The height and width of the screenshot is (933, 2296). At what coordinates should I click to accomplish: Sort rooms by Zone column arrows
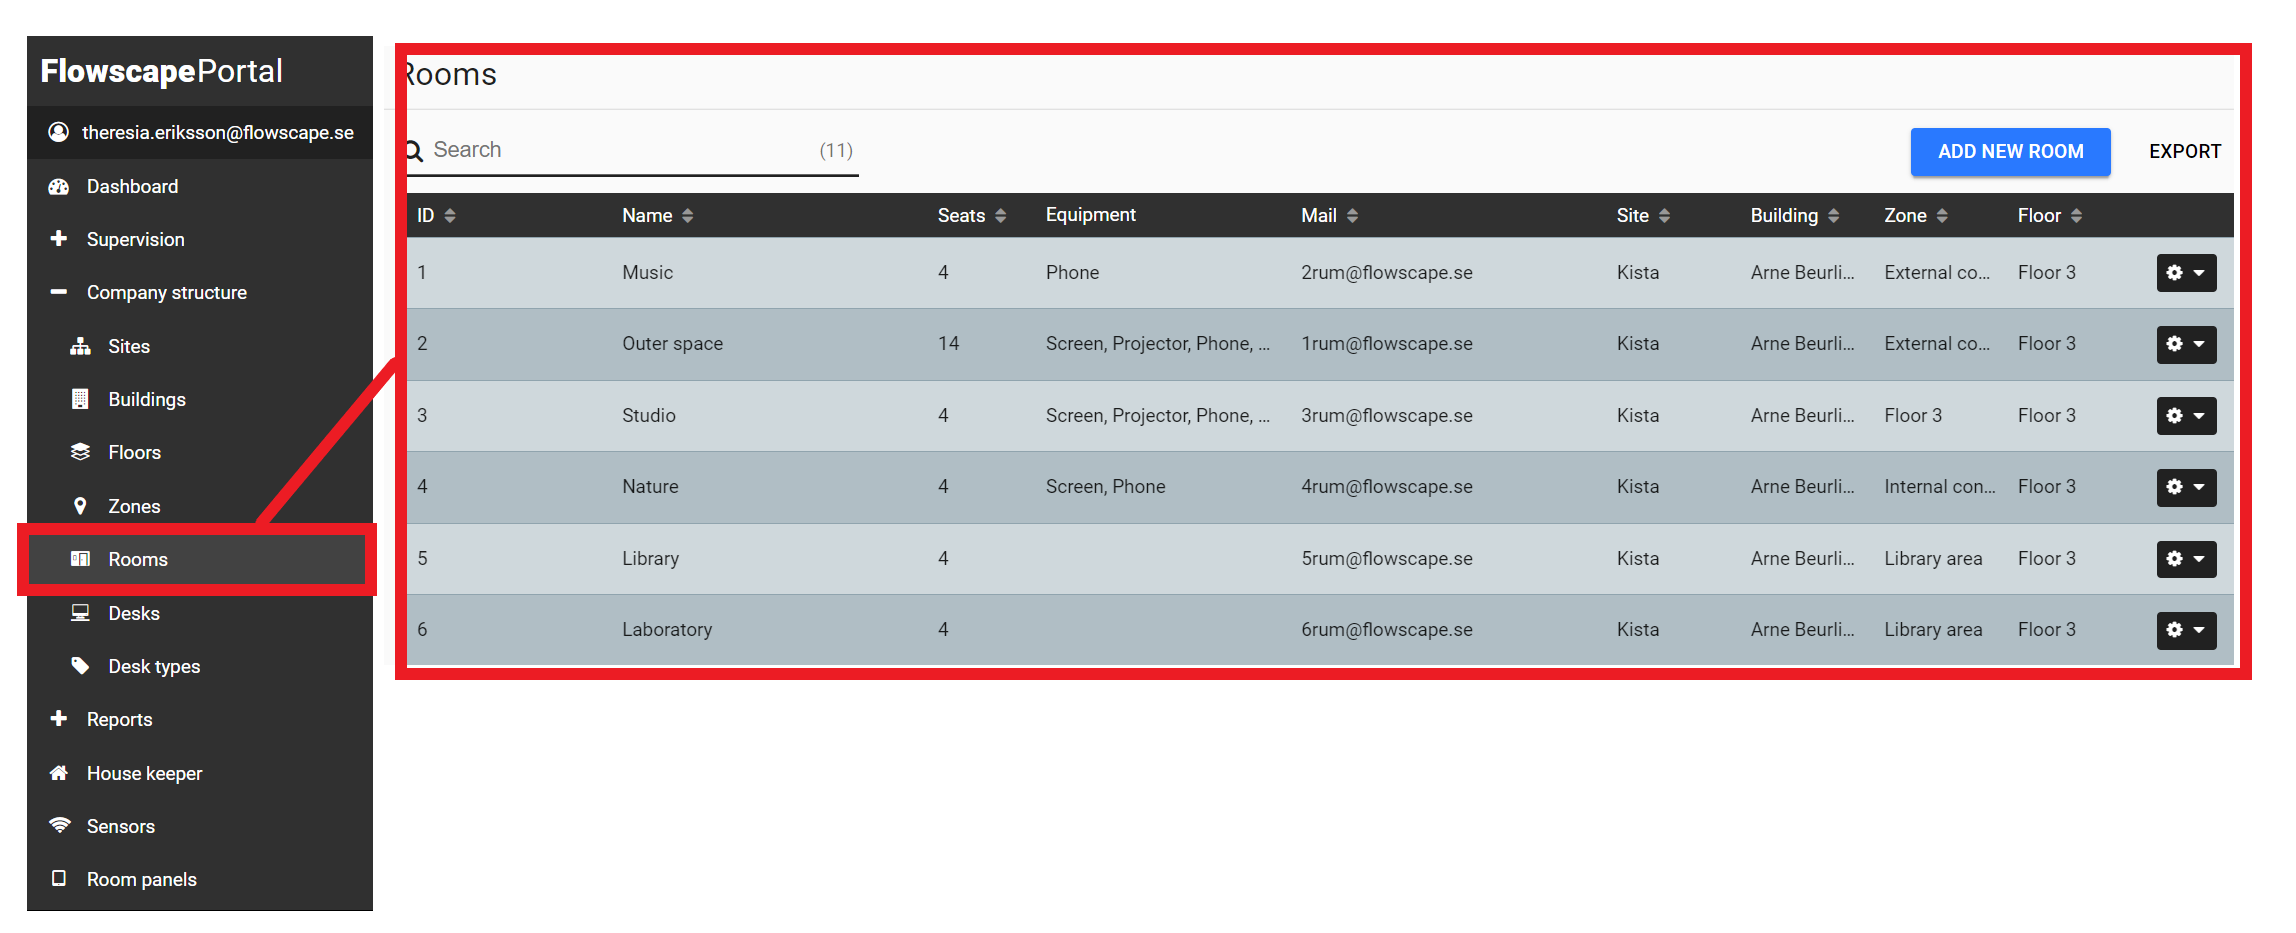[1942, 215]
